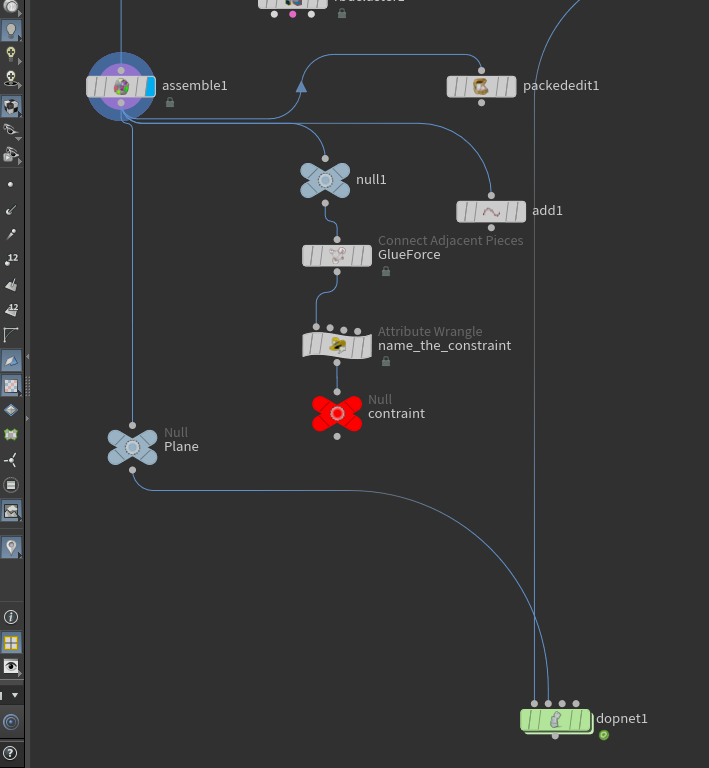The image size is (709, 768).
Task: Click the dopnet1 node label
Action: [x=622, y=719]
